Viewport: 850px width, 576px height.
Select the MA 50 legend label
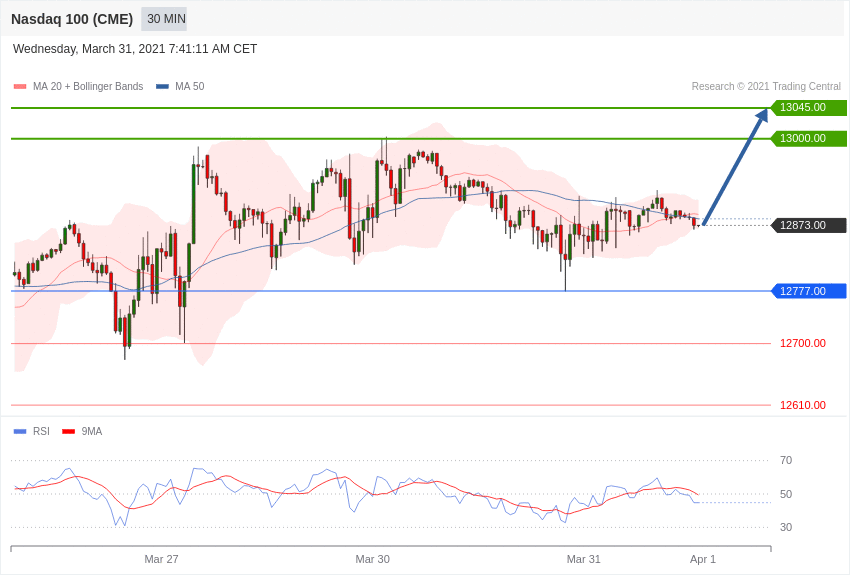click(x=190, y=87)
